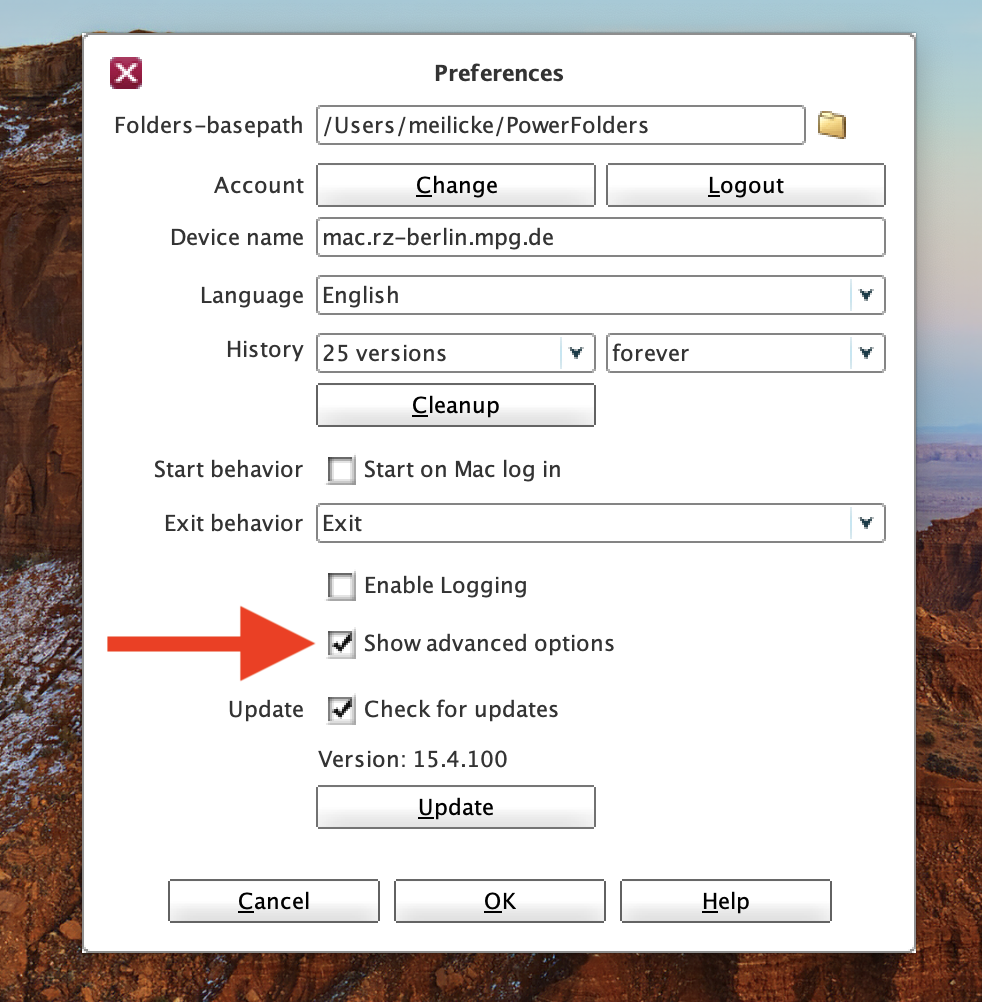The height and width of the screenshot is (1002, 982).
Task: Run history Cleanup
Action: click(456, 405)
